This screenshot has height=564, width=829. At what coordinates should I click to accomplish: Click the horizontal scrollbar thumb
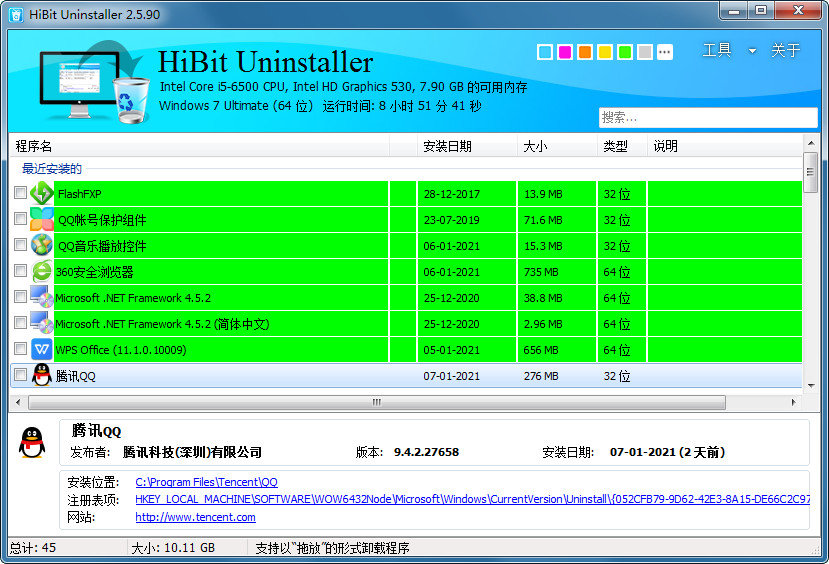tap(377, 402)
